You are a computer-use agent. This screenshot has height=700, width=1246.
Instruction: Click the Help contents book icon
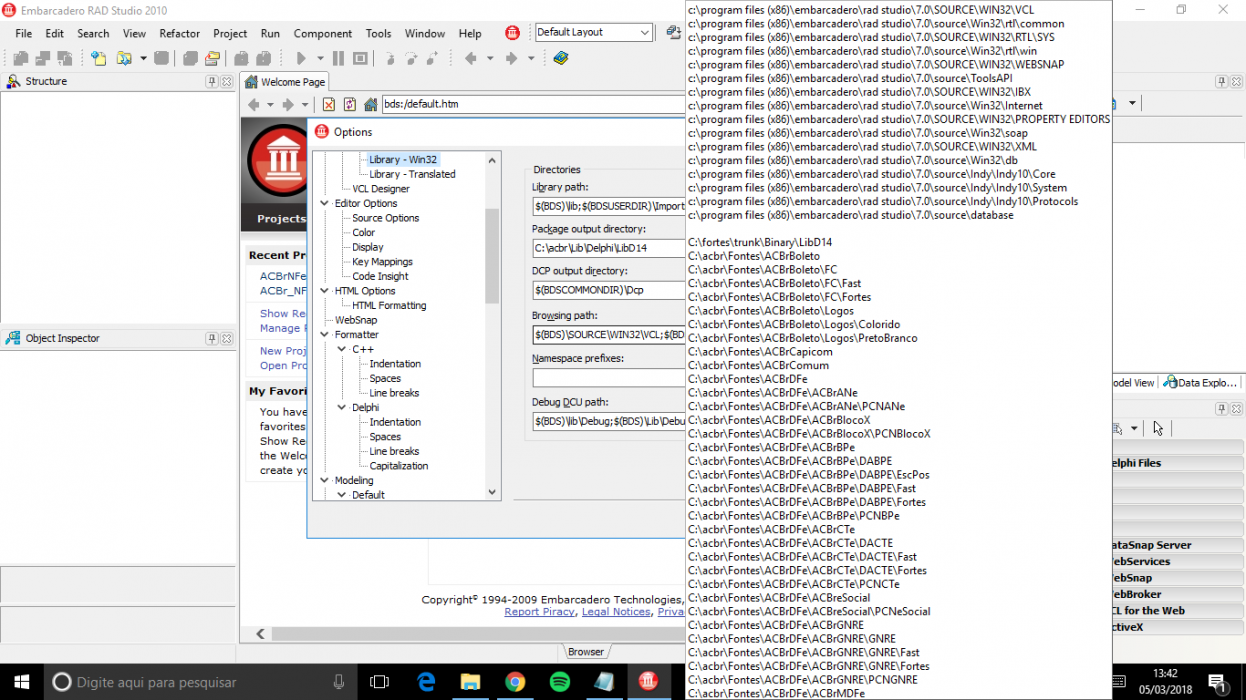(560, 58)
